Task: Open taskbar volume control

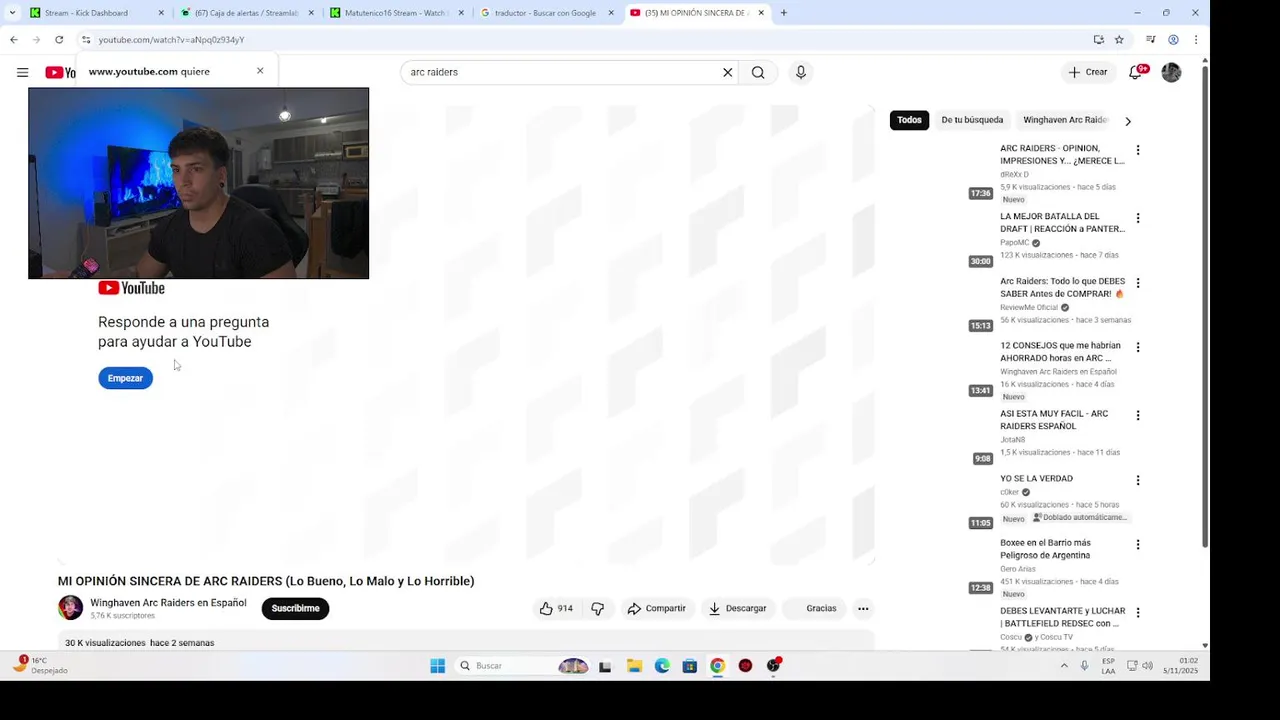Action: tap(1147, 666)
